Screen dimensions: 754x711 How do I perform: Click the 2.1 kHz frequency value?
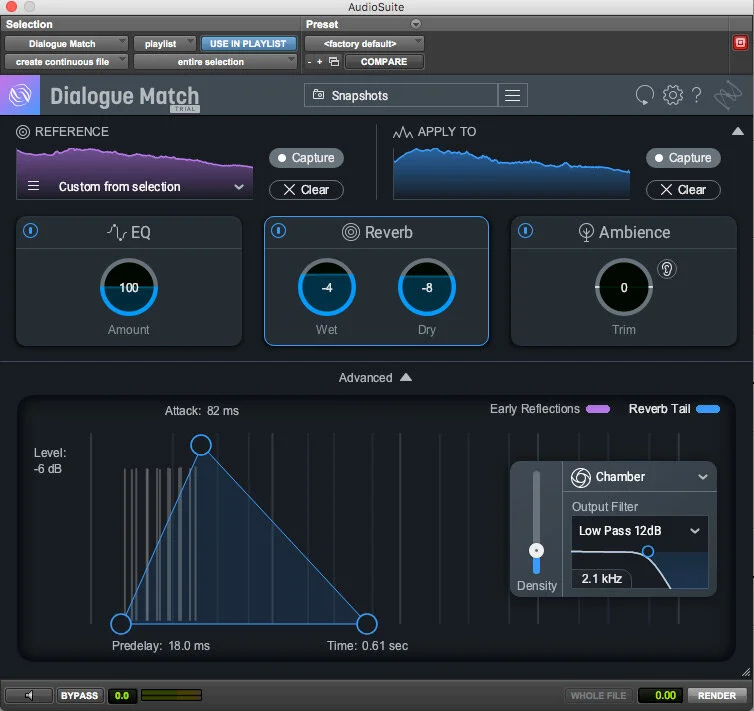602,578
